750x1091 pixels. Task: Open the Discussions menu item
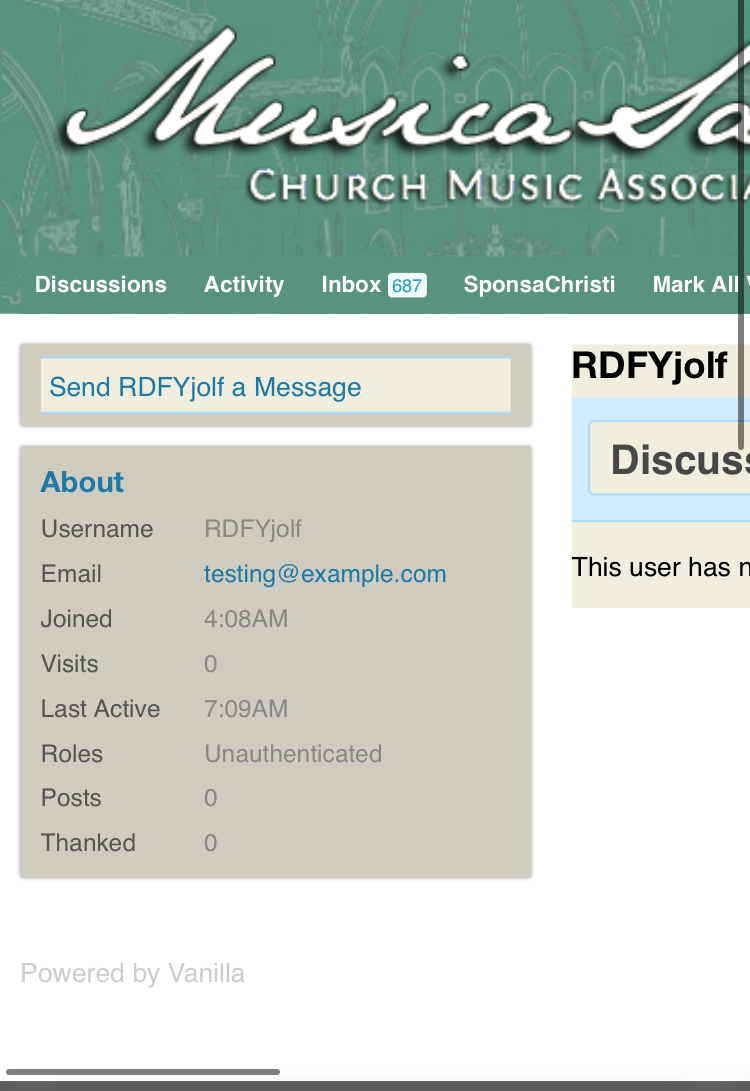[x=101, y=285]
